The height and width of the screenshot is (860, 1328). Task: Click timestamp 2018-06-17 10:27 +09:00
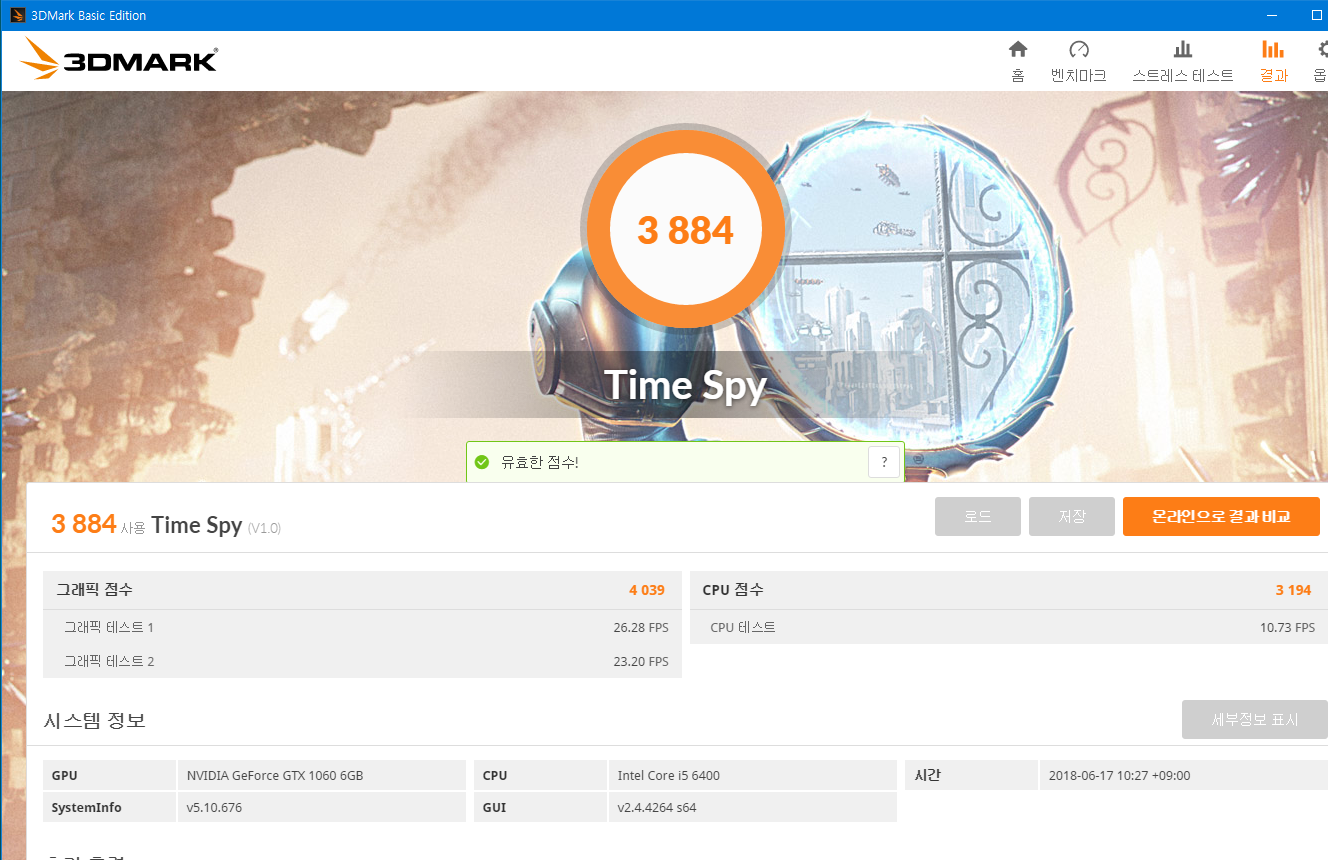click(1119, 776)
